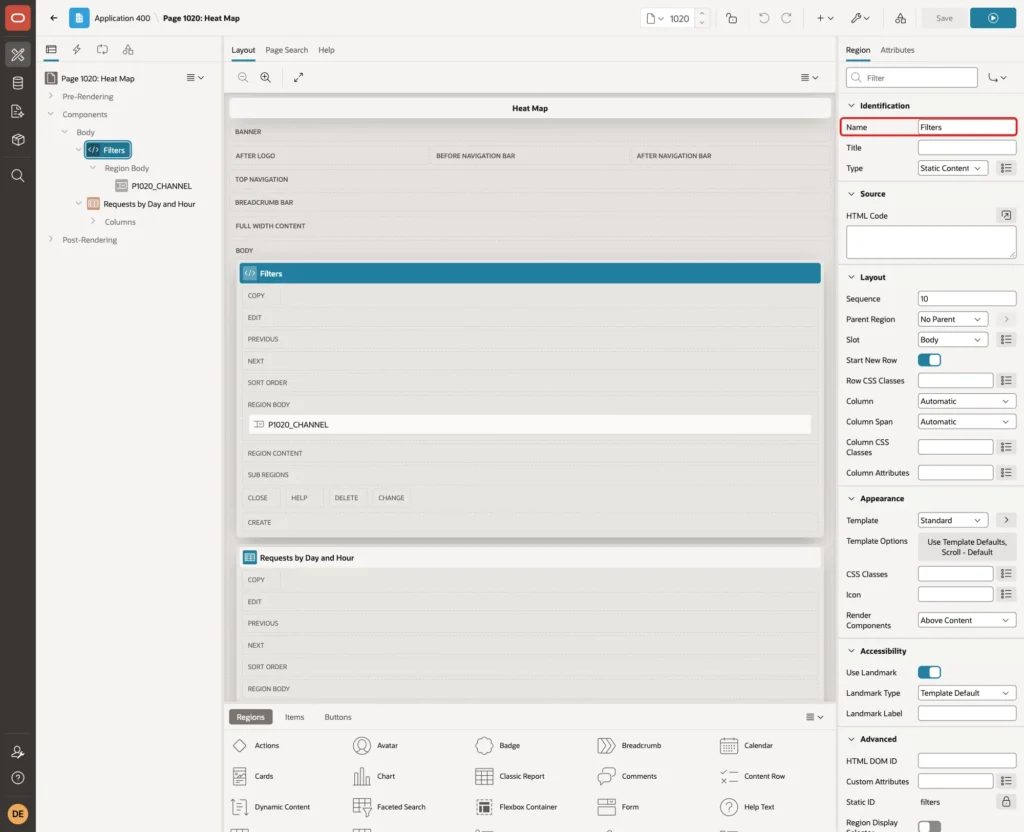Viewport: 1024px width, 832px height.
Task: Open the Shared Components toolbar icon
Action: (900, 18)
